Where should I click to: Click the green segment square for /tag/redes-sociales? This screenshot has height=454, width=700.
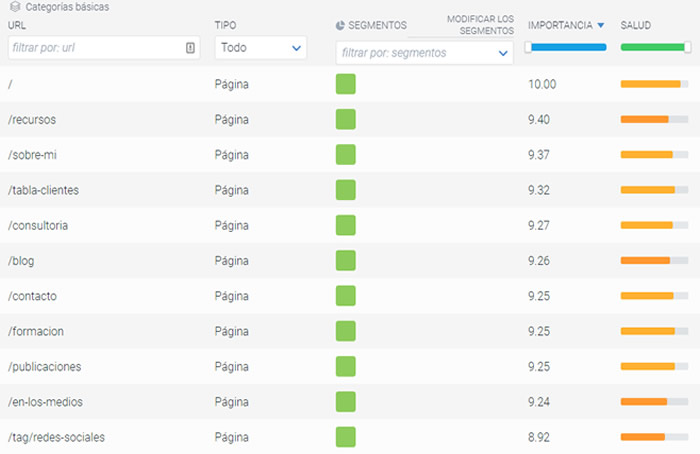pyautogui.click(x=346, y=437)
